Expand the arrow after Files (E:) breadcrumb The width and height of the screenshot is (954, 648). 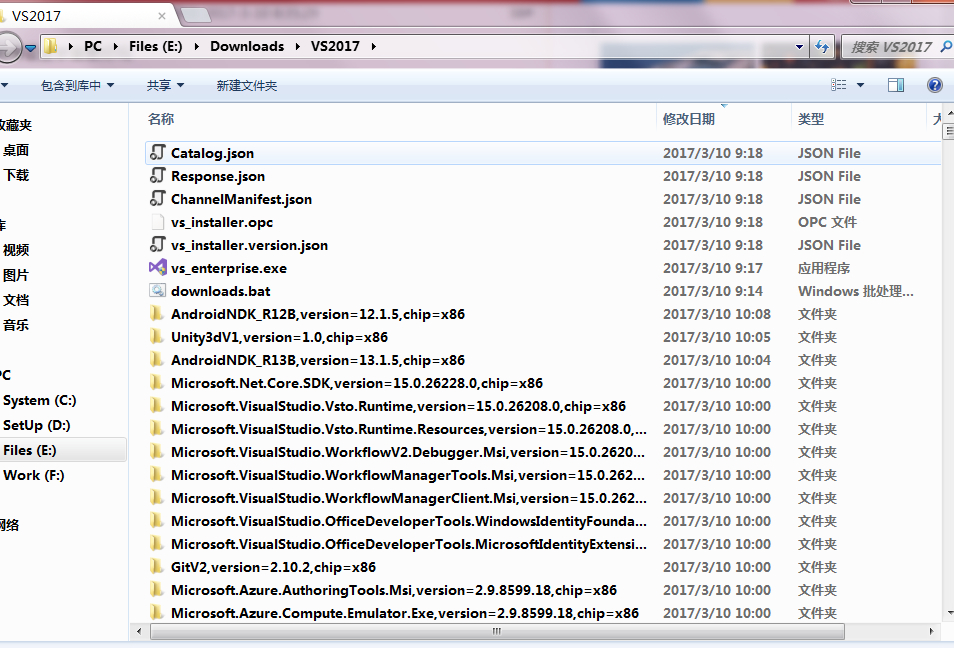point(197,46)
